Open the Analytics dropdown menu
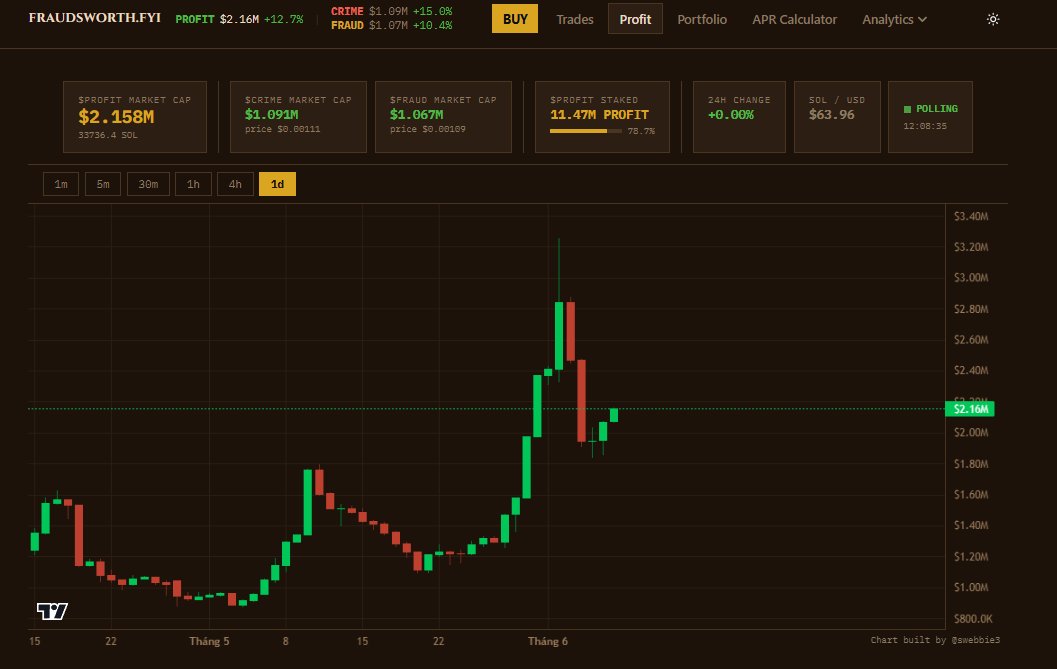The width and height of the screenshot is (1057, 669). pyautogui.click(x=894, y=20)
